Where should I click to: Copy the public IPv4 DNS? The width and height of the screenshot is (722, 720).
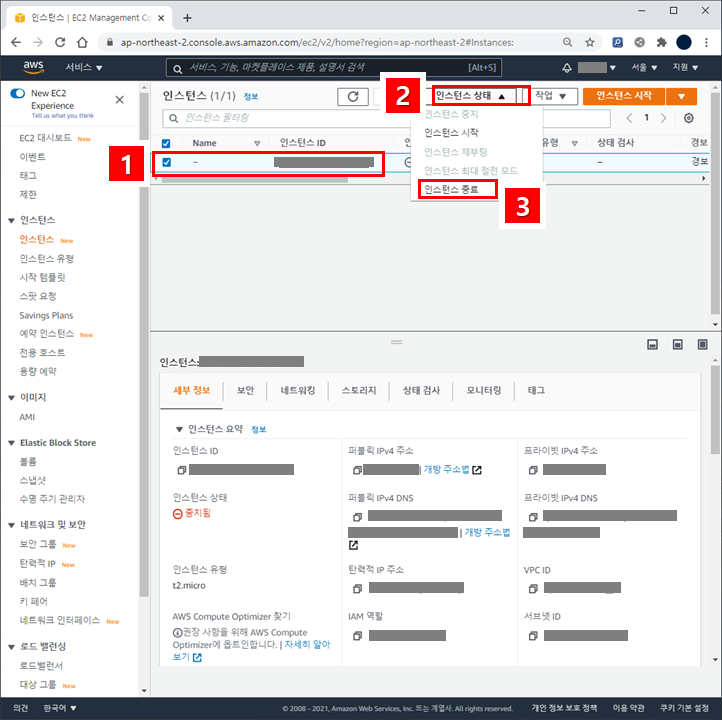coord(357,517)
